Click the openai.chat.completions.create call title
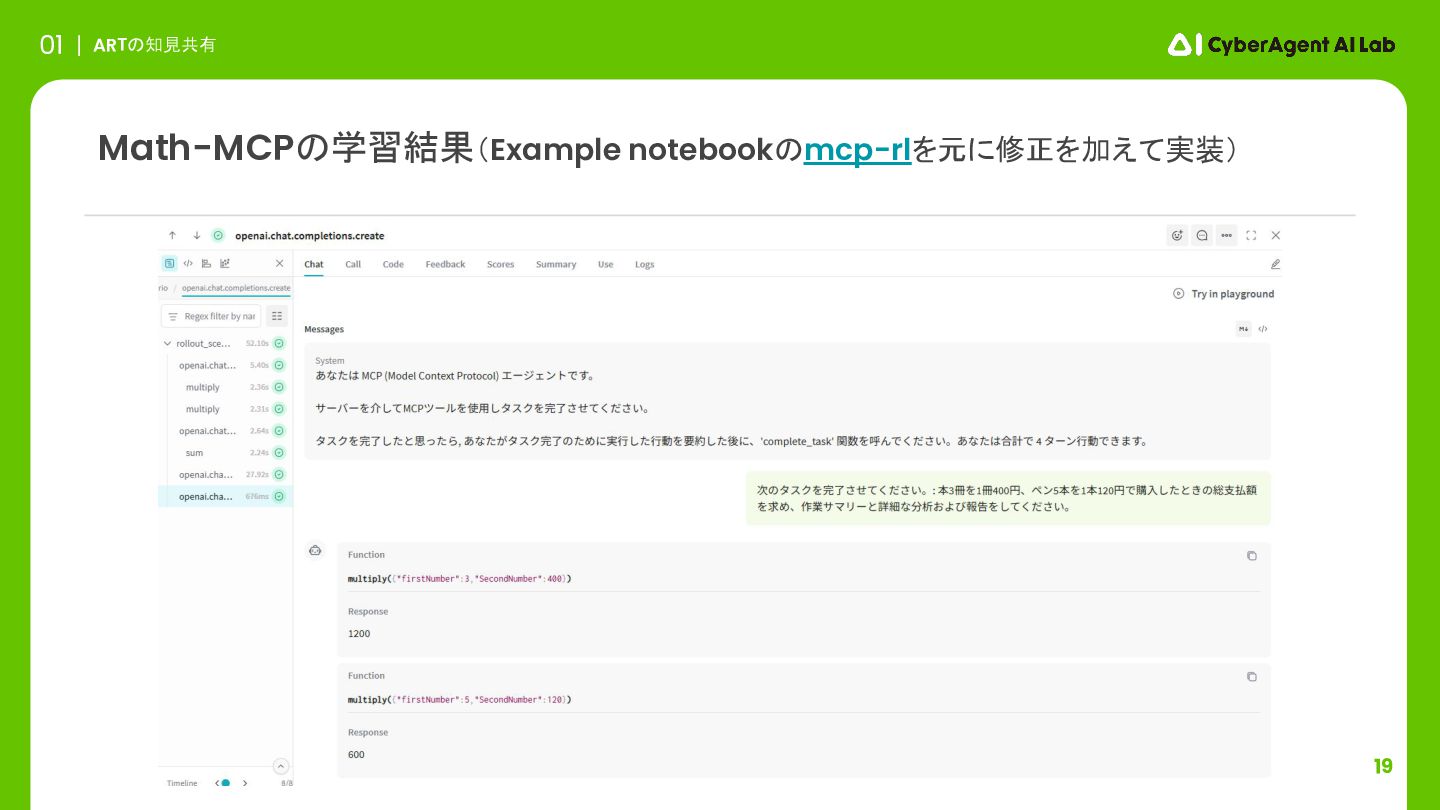Image resolution: width=1440 pixels, height=810 pixels. 309,236
